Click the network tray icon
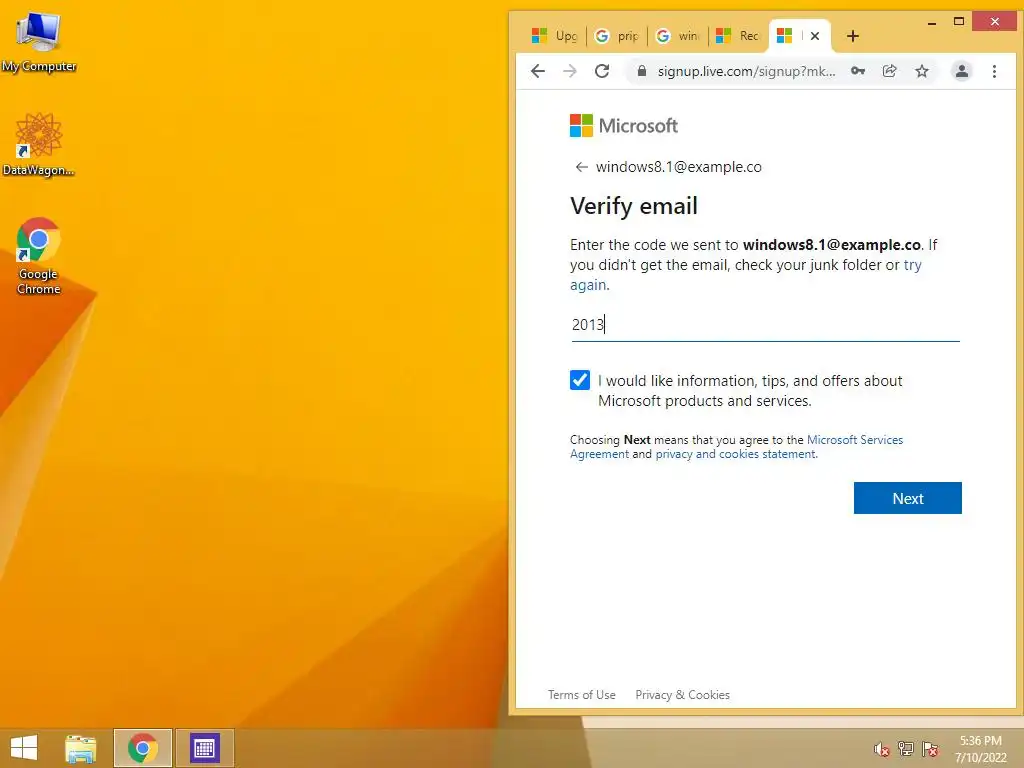Viewport: 1024px width, 768px height. [x=905, y=749]
